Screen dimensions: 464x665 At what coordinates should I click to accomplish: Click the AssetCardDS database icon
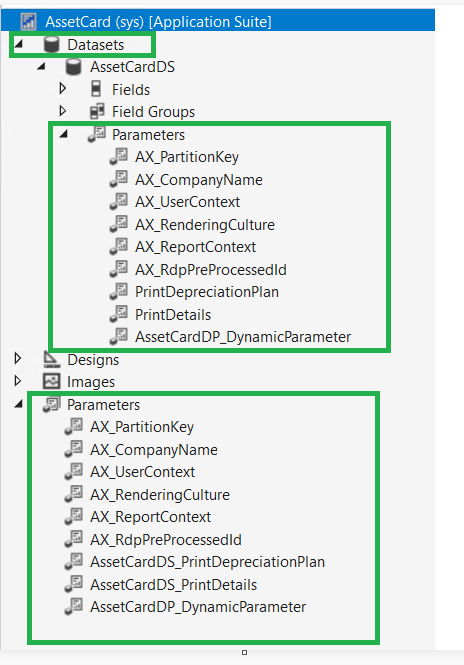pyautogui.click(x=73, y=67)
